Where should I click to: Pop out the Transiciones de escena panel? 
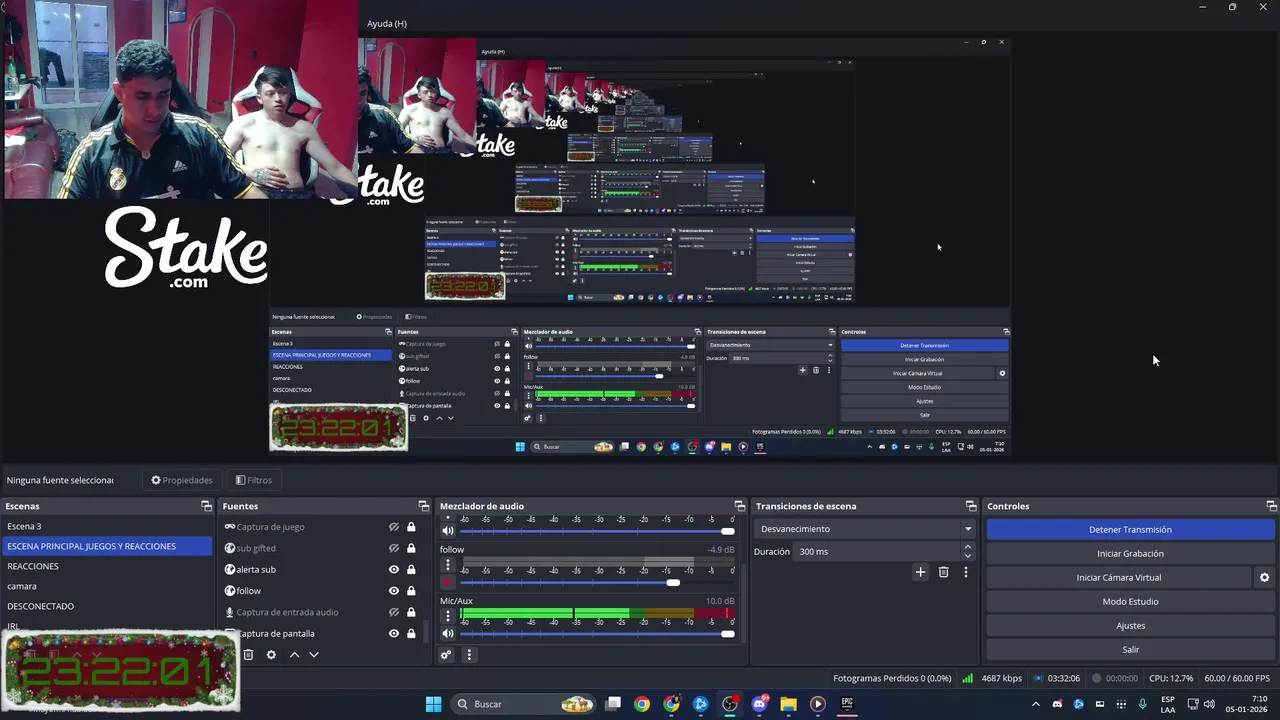coord(970,506)
